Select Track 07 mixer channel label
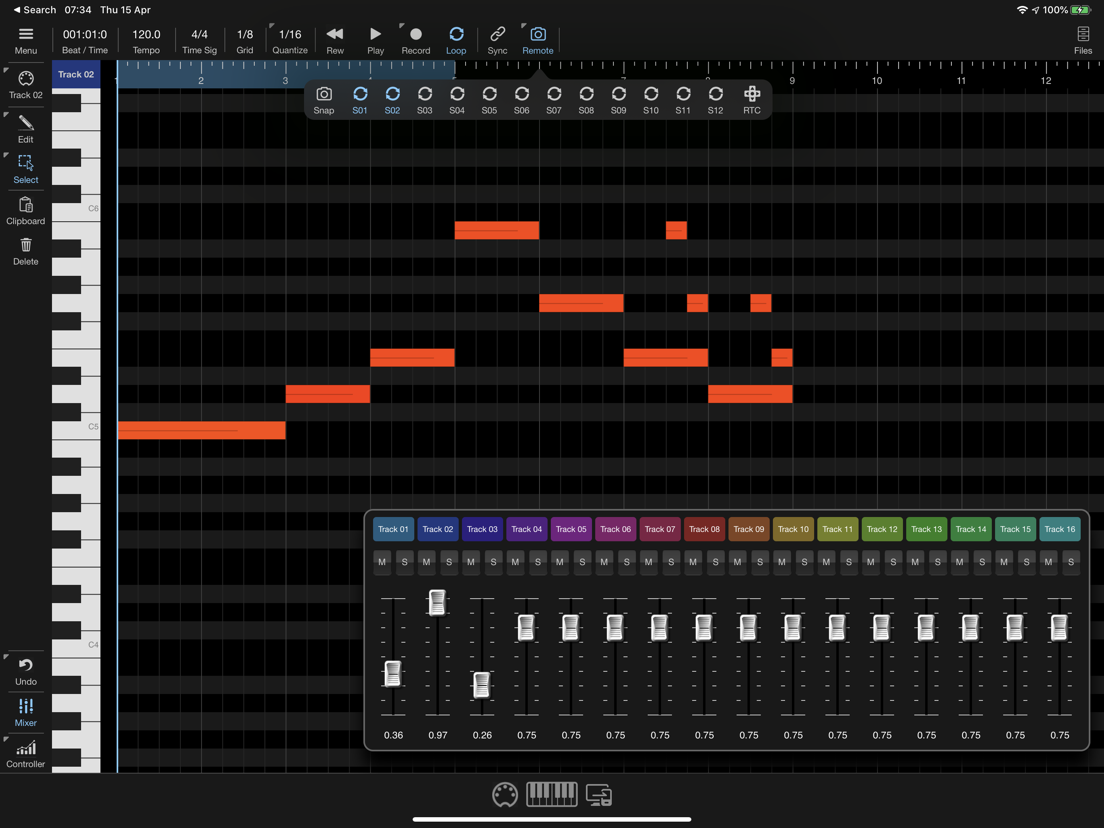Screen dimensions: 1104x828 pyautogui.click(x=660, y=529)
